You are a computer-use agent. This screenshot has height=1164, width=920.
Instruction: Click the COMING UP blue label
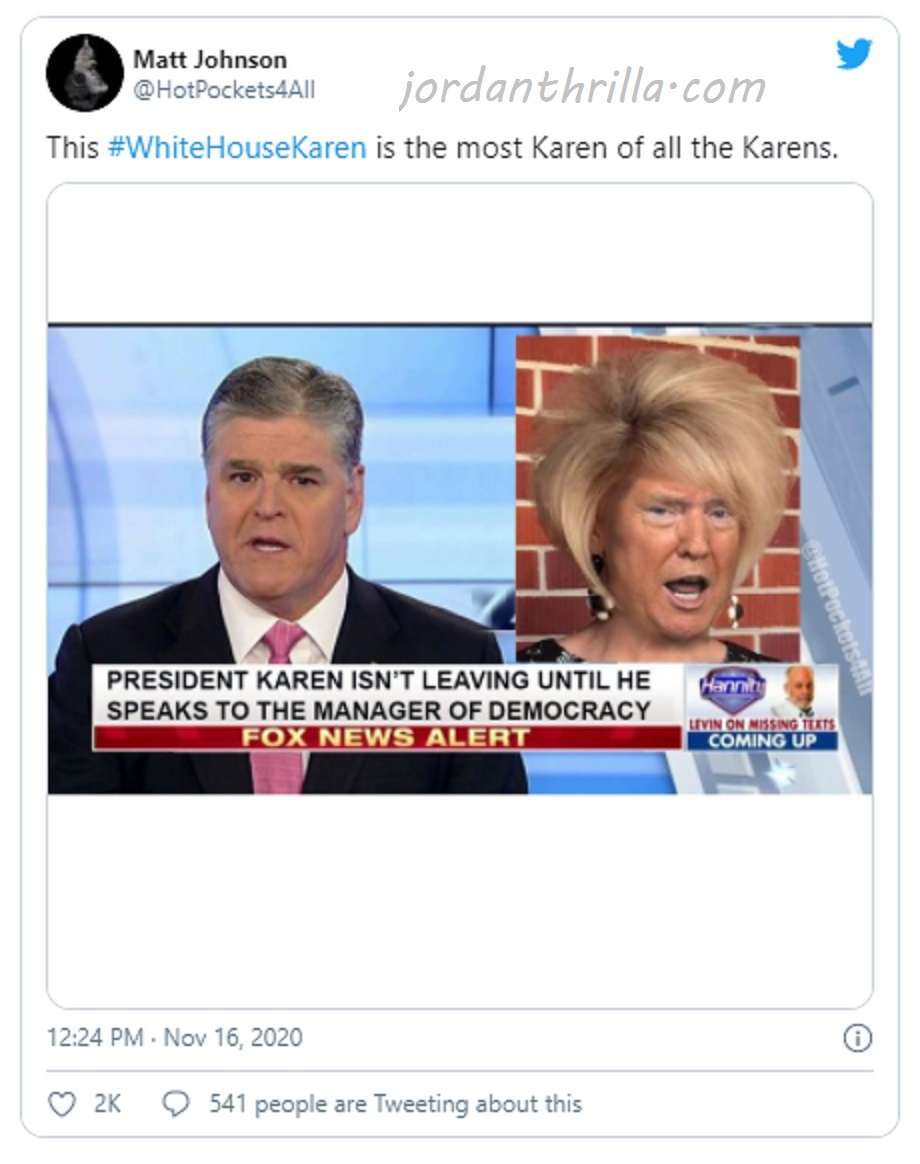(763, 741)
